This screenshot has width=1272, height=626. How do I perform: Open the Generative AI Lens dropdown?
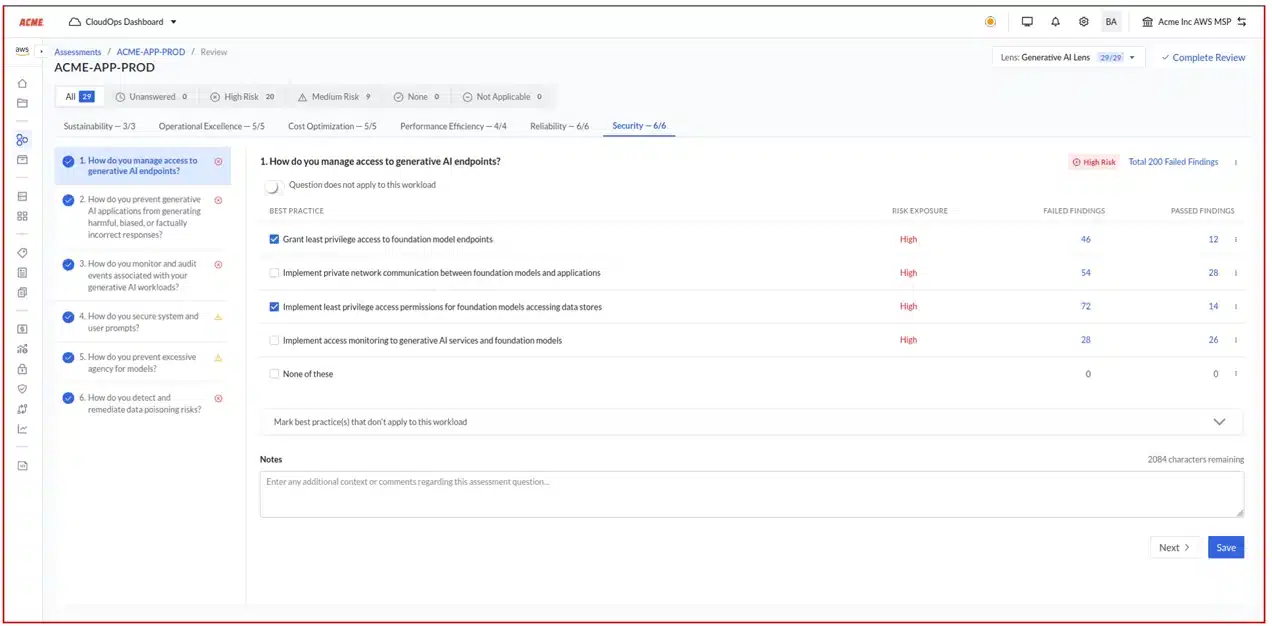point(1067,58)
